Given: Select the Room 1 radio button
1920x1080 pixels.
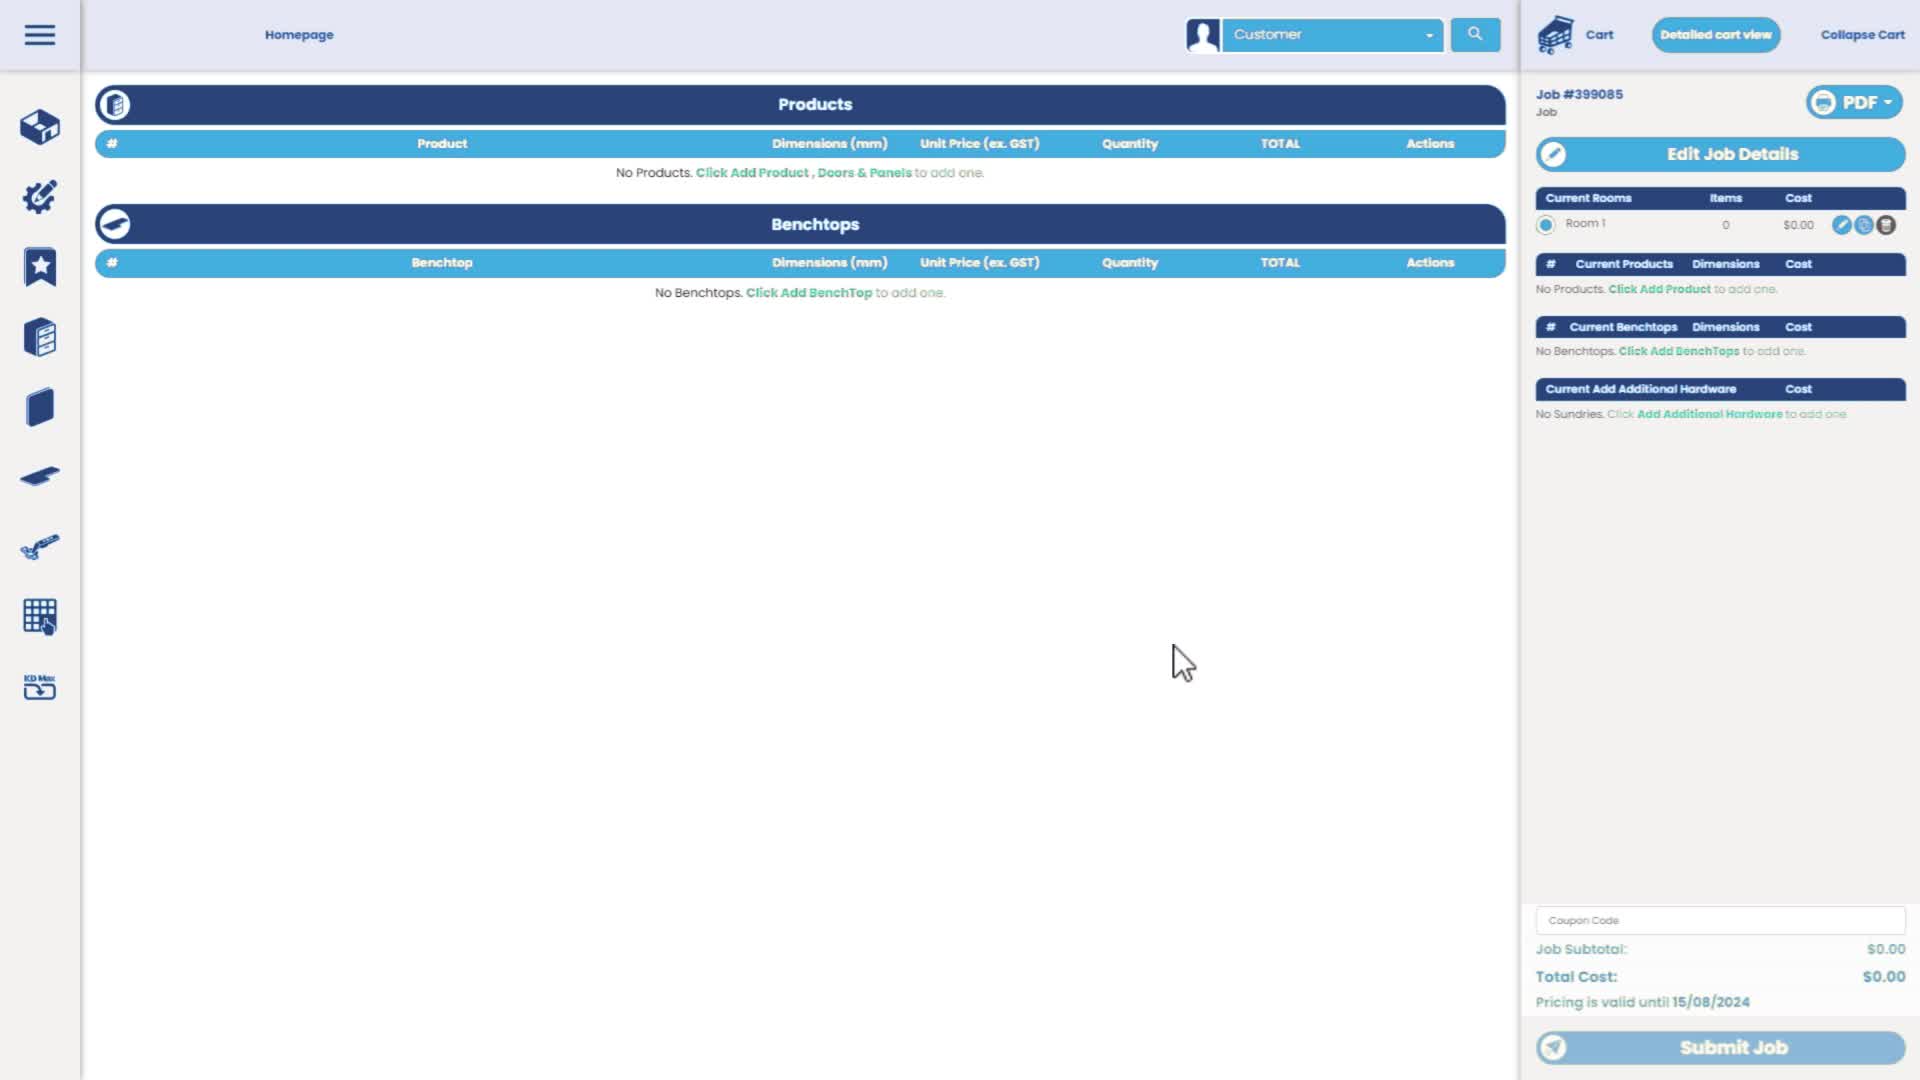Looking at the screenshot, I should tap(1546, 225).
